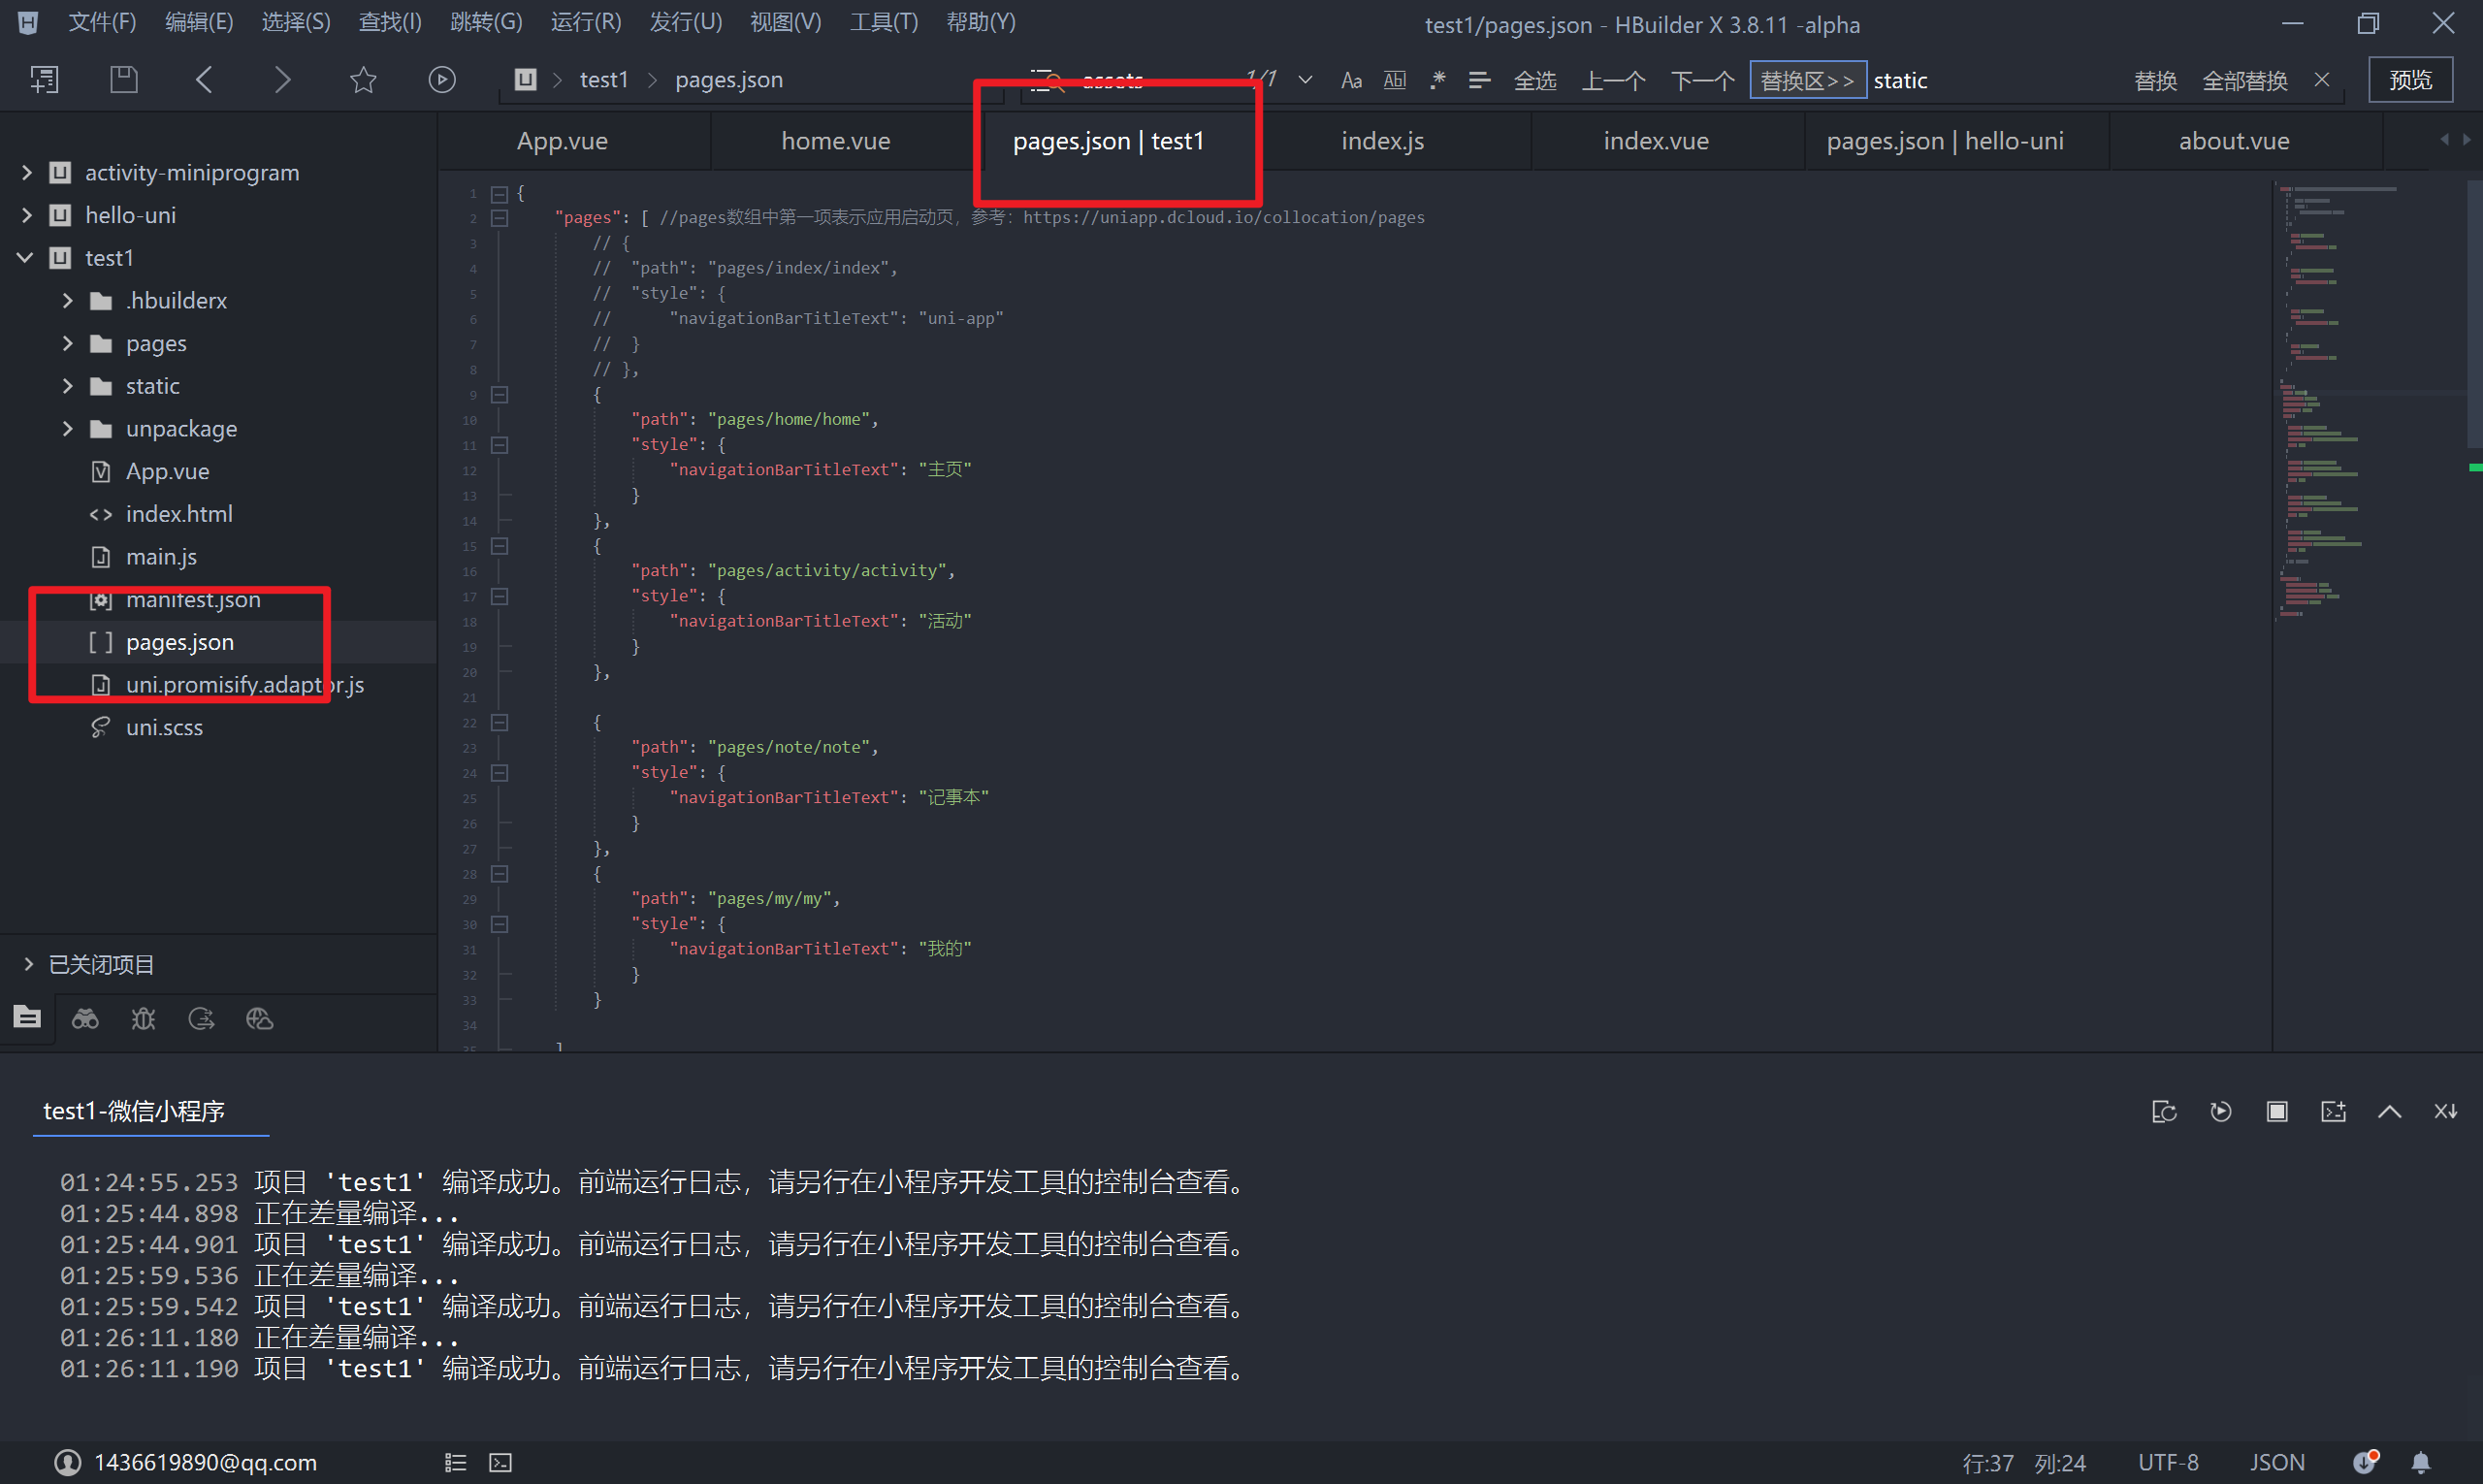Open the 文件(F) menu

coord(102,22)
